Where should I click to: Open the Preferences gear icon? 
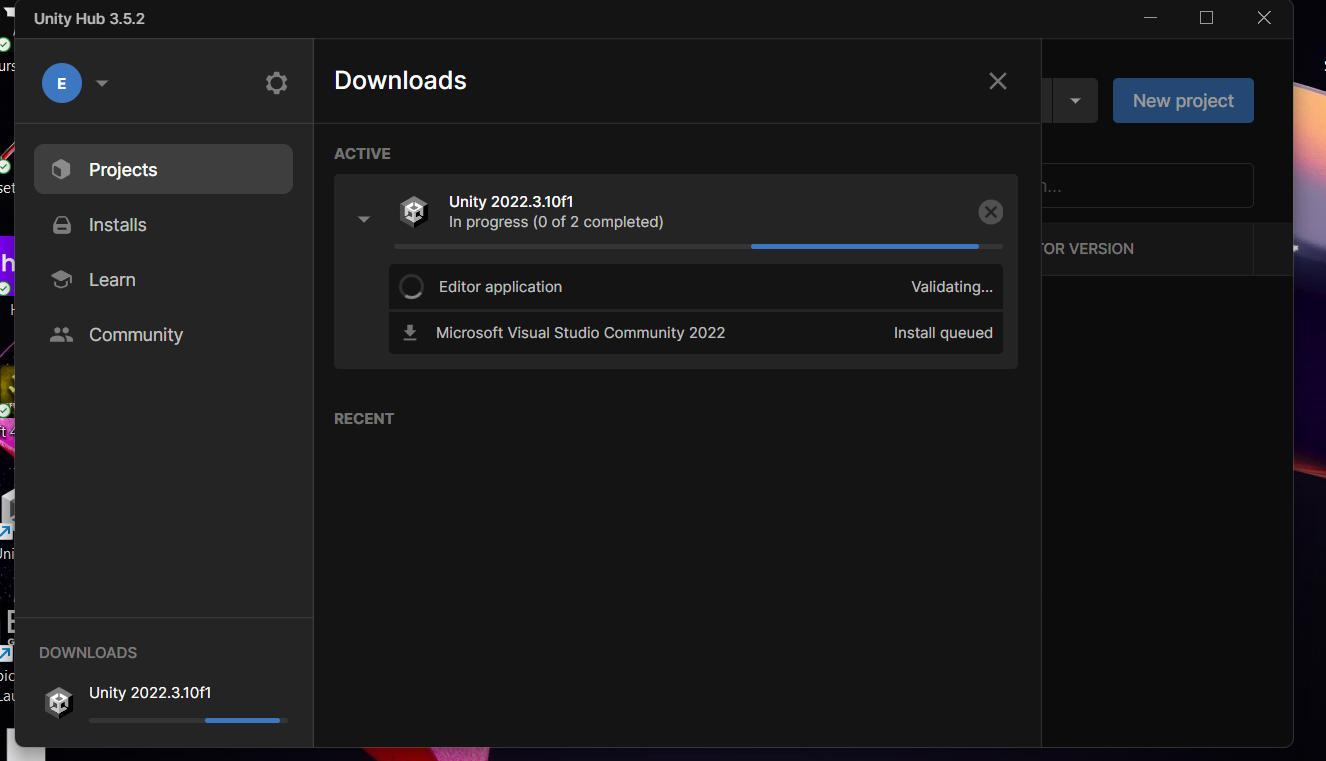click(276, 83)
